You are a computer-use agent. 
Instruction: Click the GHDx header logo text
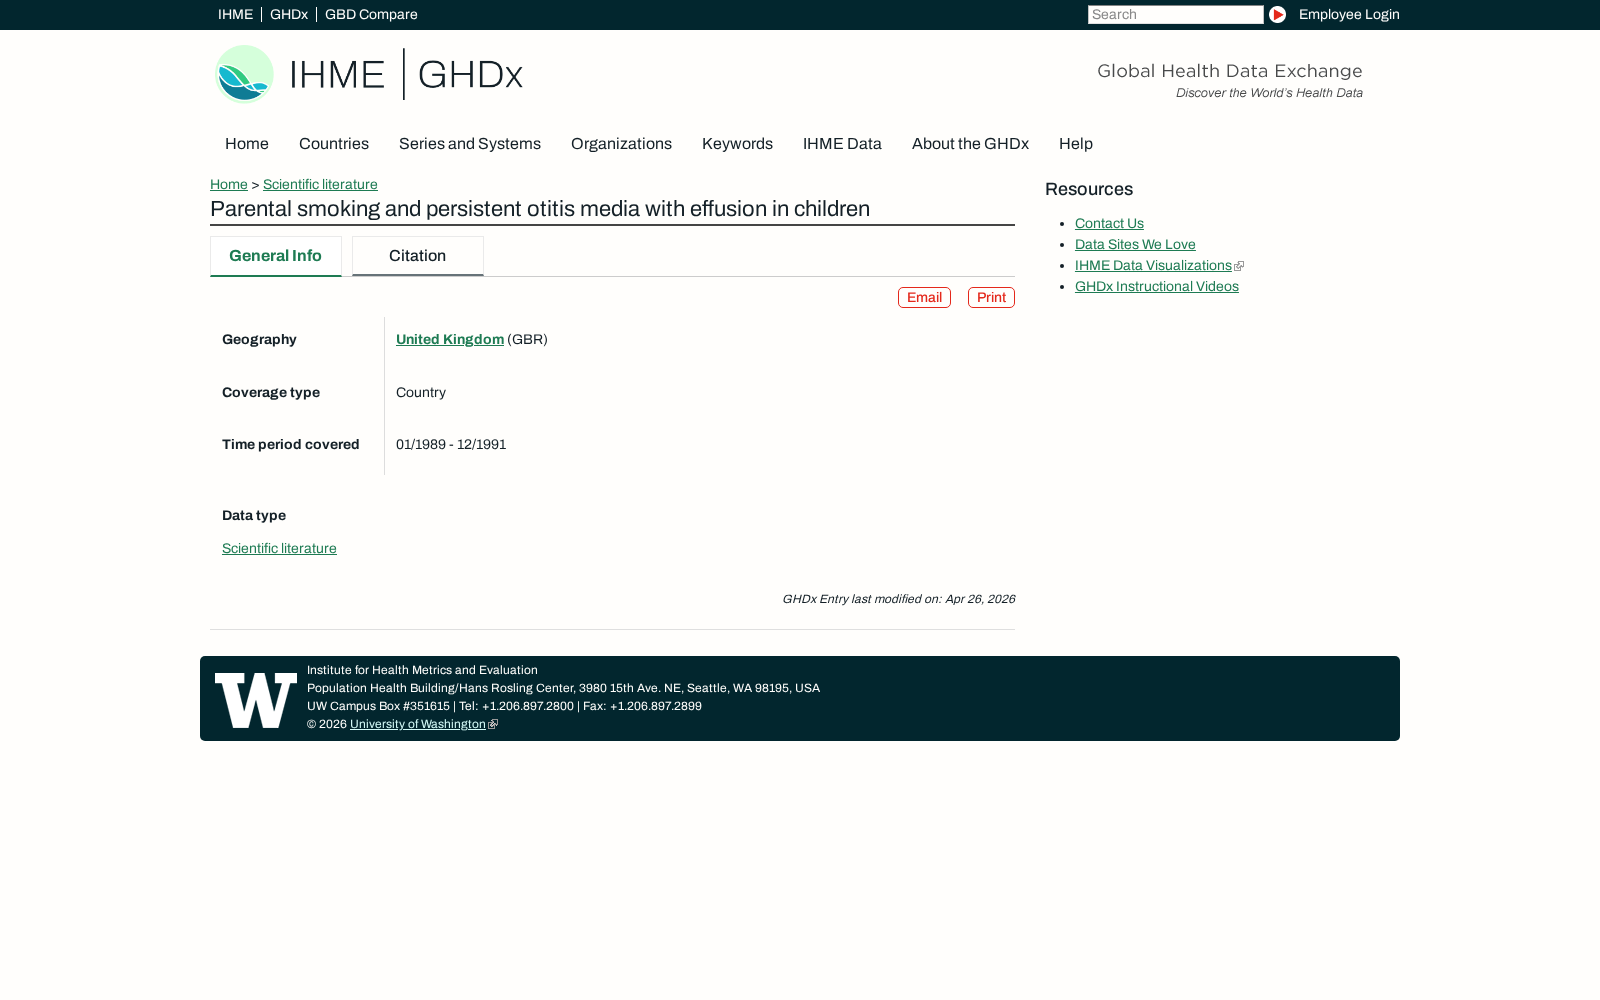tap(470, 75)
